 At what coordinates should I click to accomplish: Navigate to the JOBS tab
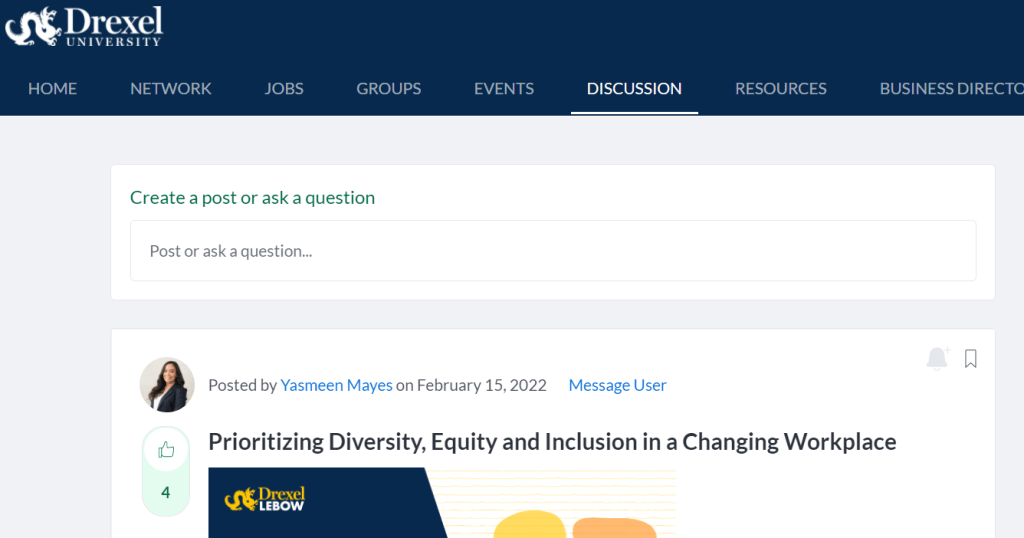(284, 88)
